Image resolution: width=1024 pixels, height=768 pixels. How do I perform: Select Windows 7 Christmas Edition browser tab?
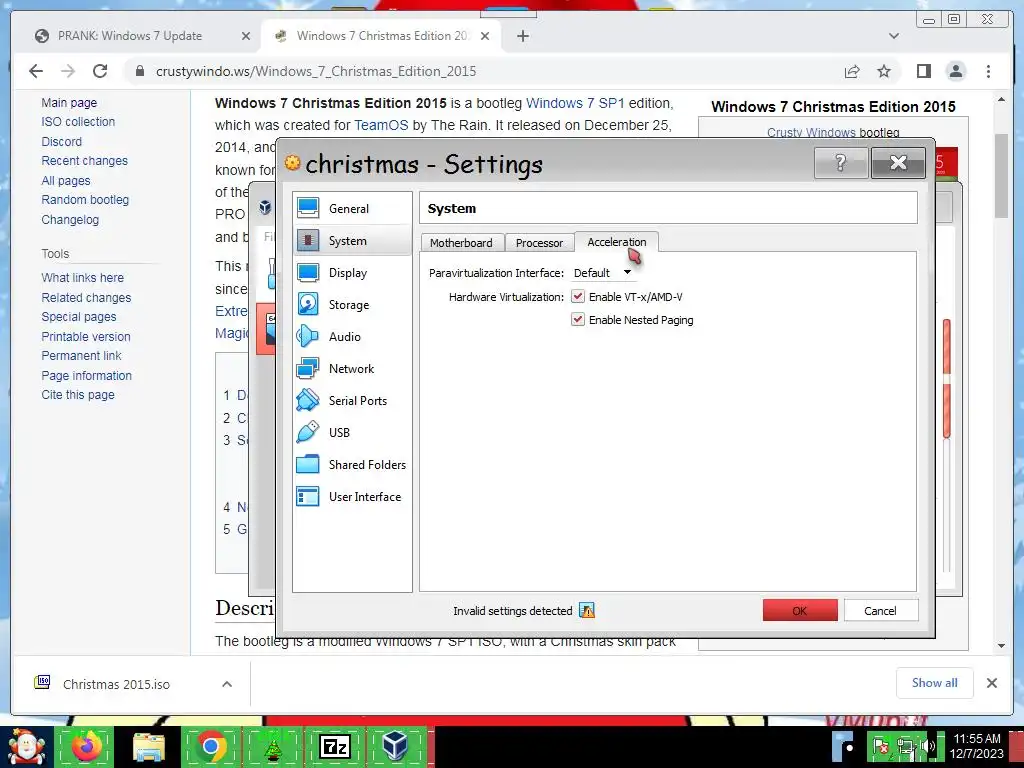click(382, 36)
